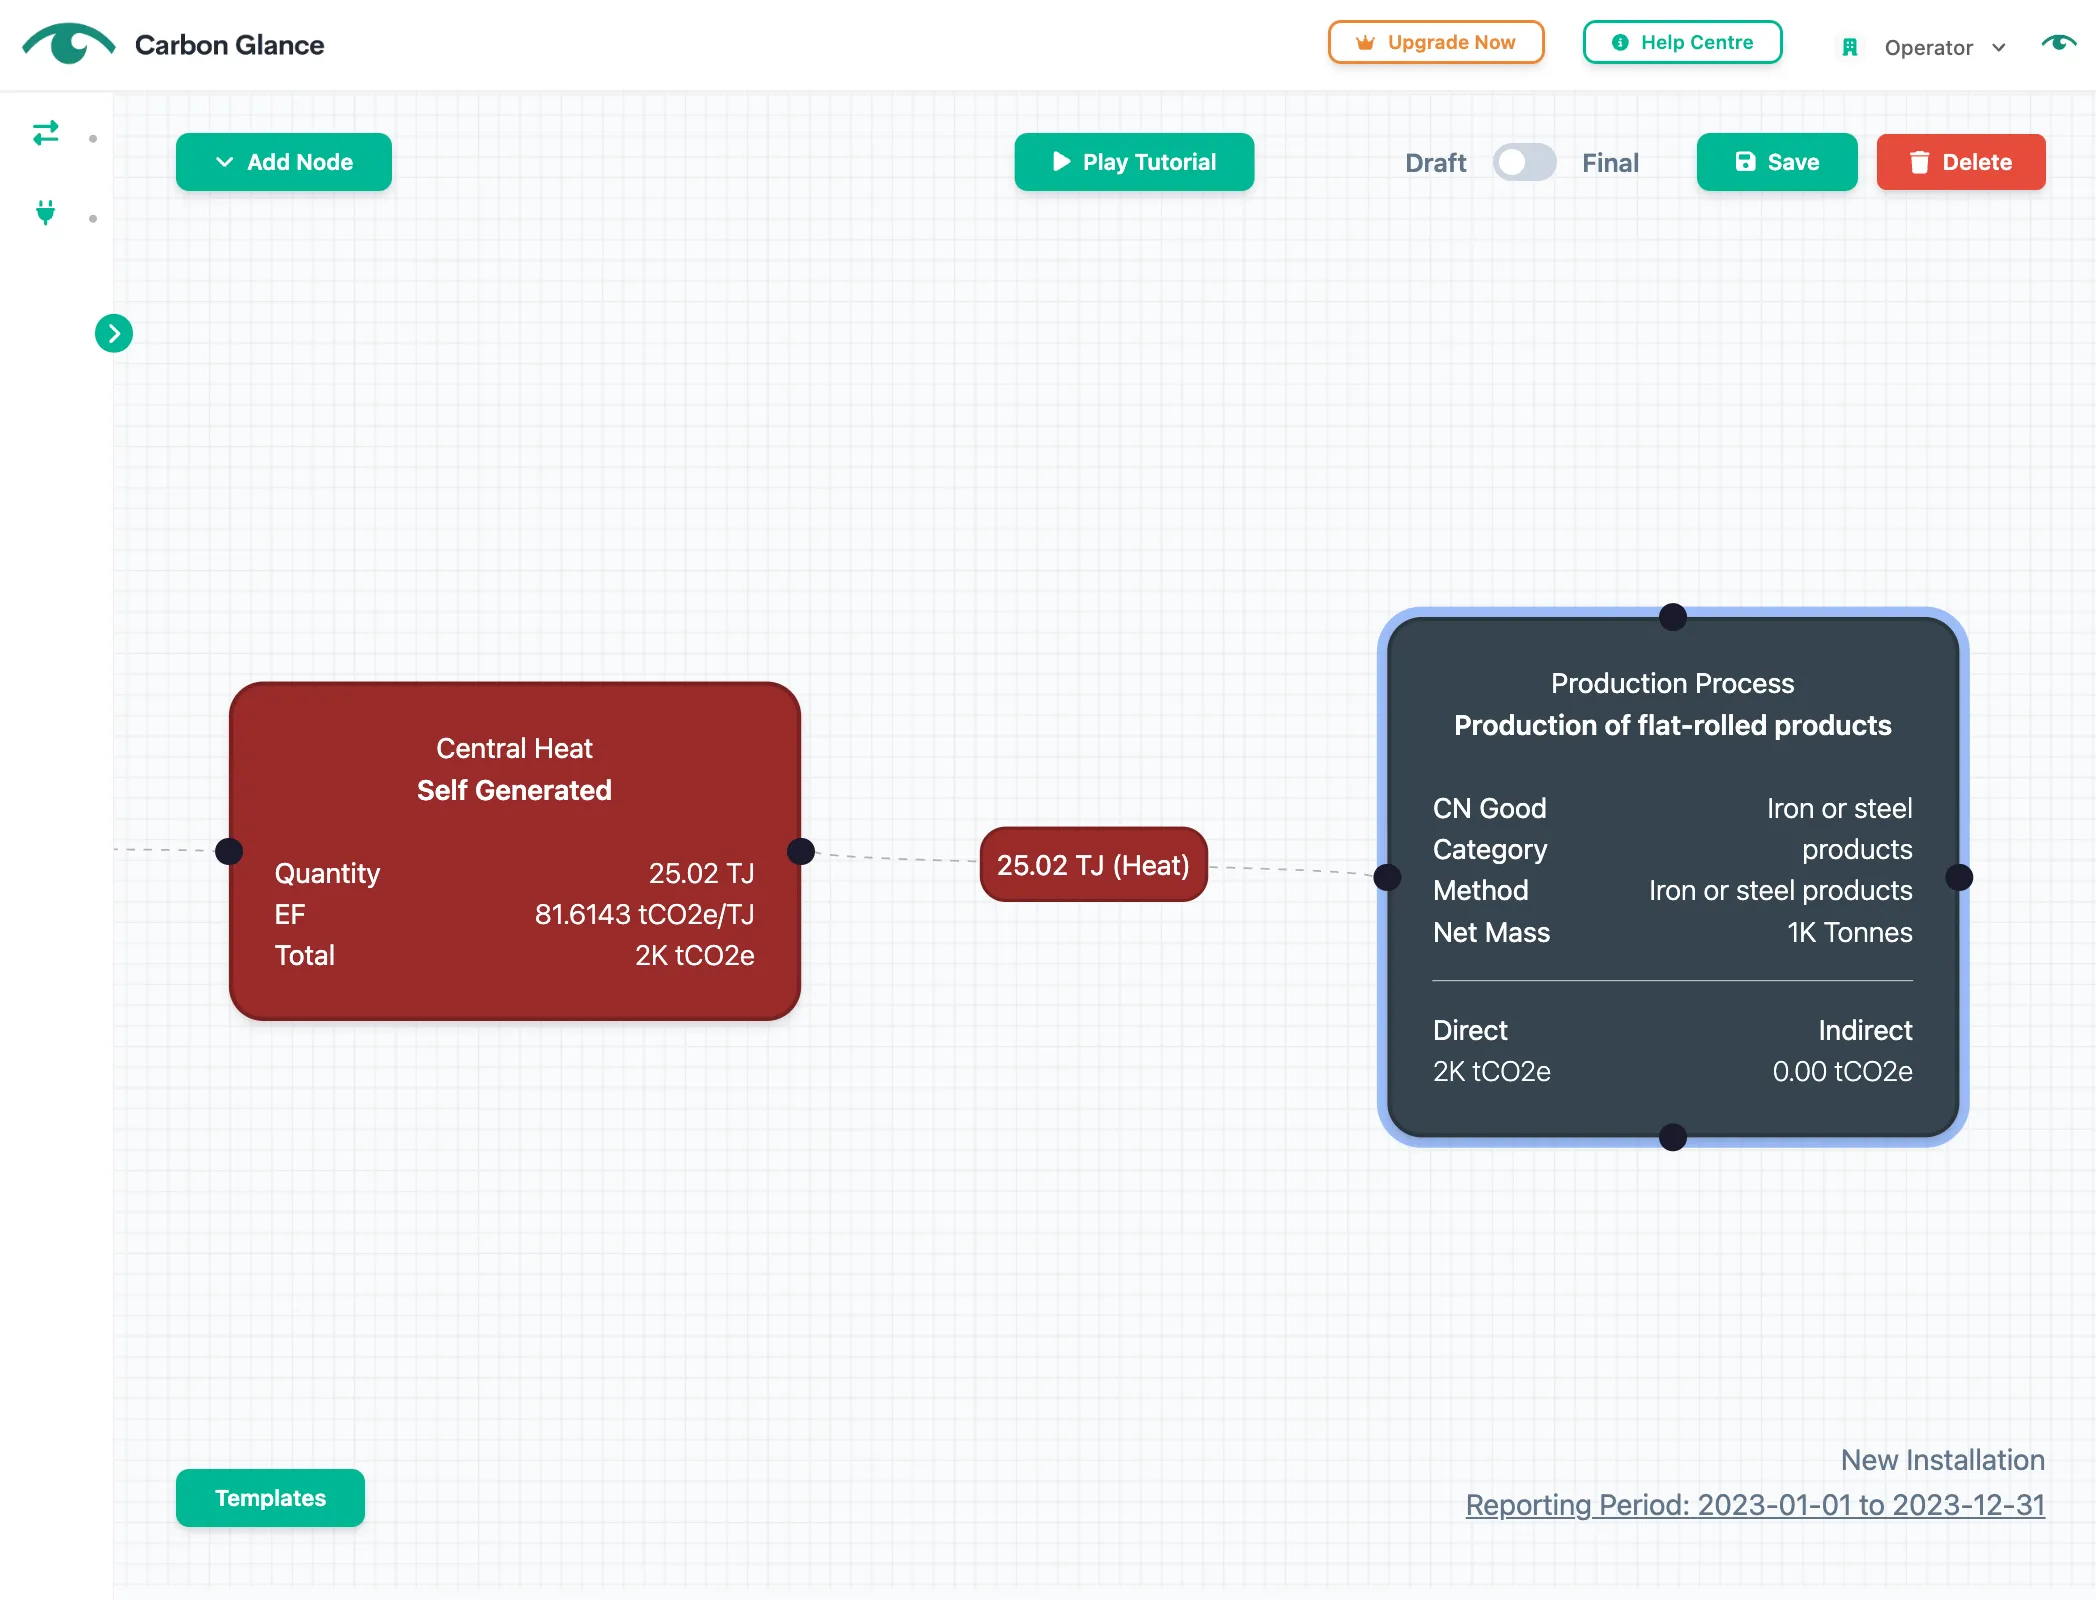This screenshot has height=1600, width=2096.
Task: Click the Total value 2K tCO2e
Action: point(694,955)
